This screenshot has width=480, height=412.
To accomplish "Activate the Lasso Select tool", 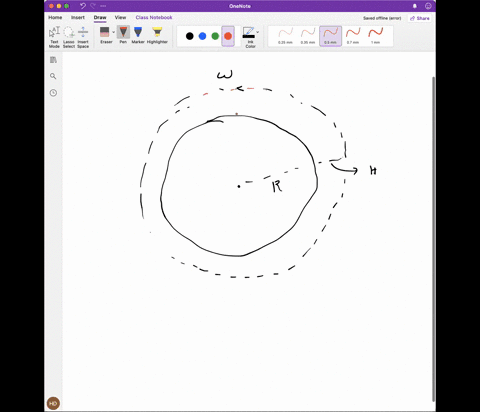I will pyautogui.click(x=69, y=37).
